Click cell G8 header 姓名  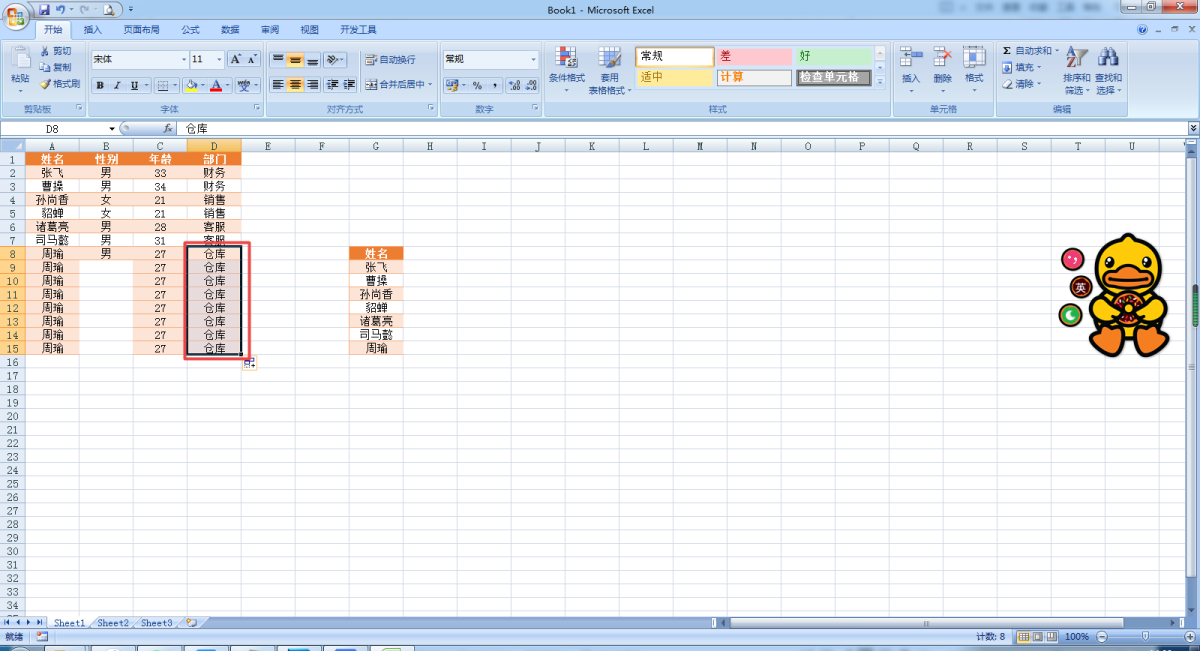click(x=376, y=254)
